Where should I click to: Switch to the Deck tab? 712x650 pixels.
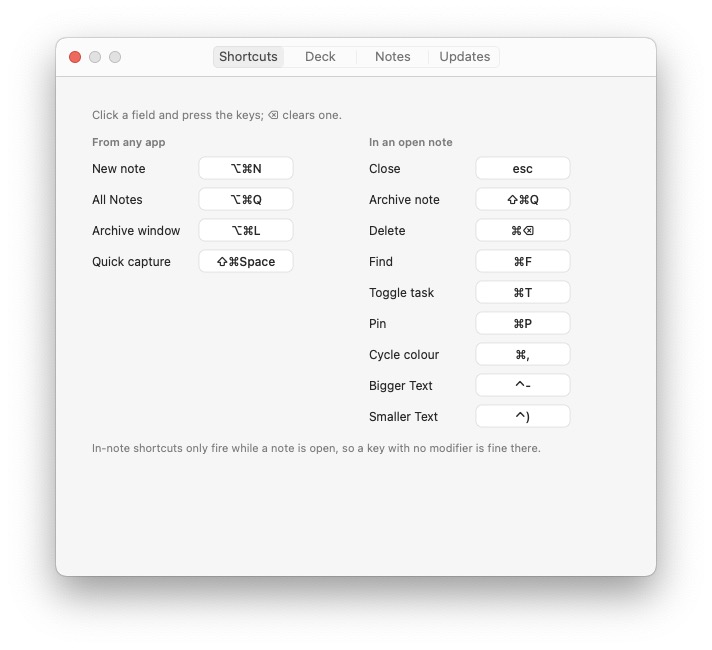pos(320,57)
